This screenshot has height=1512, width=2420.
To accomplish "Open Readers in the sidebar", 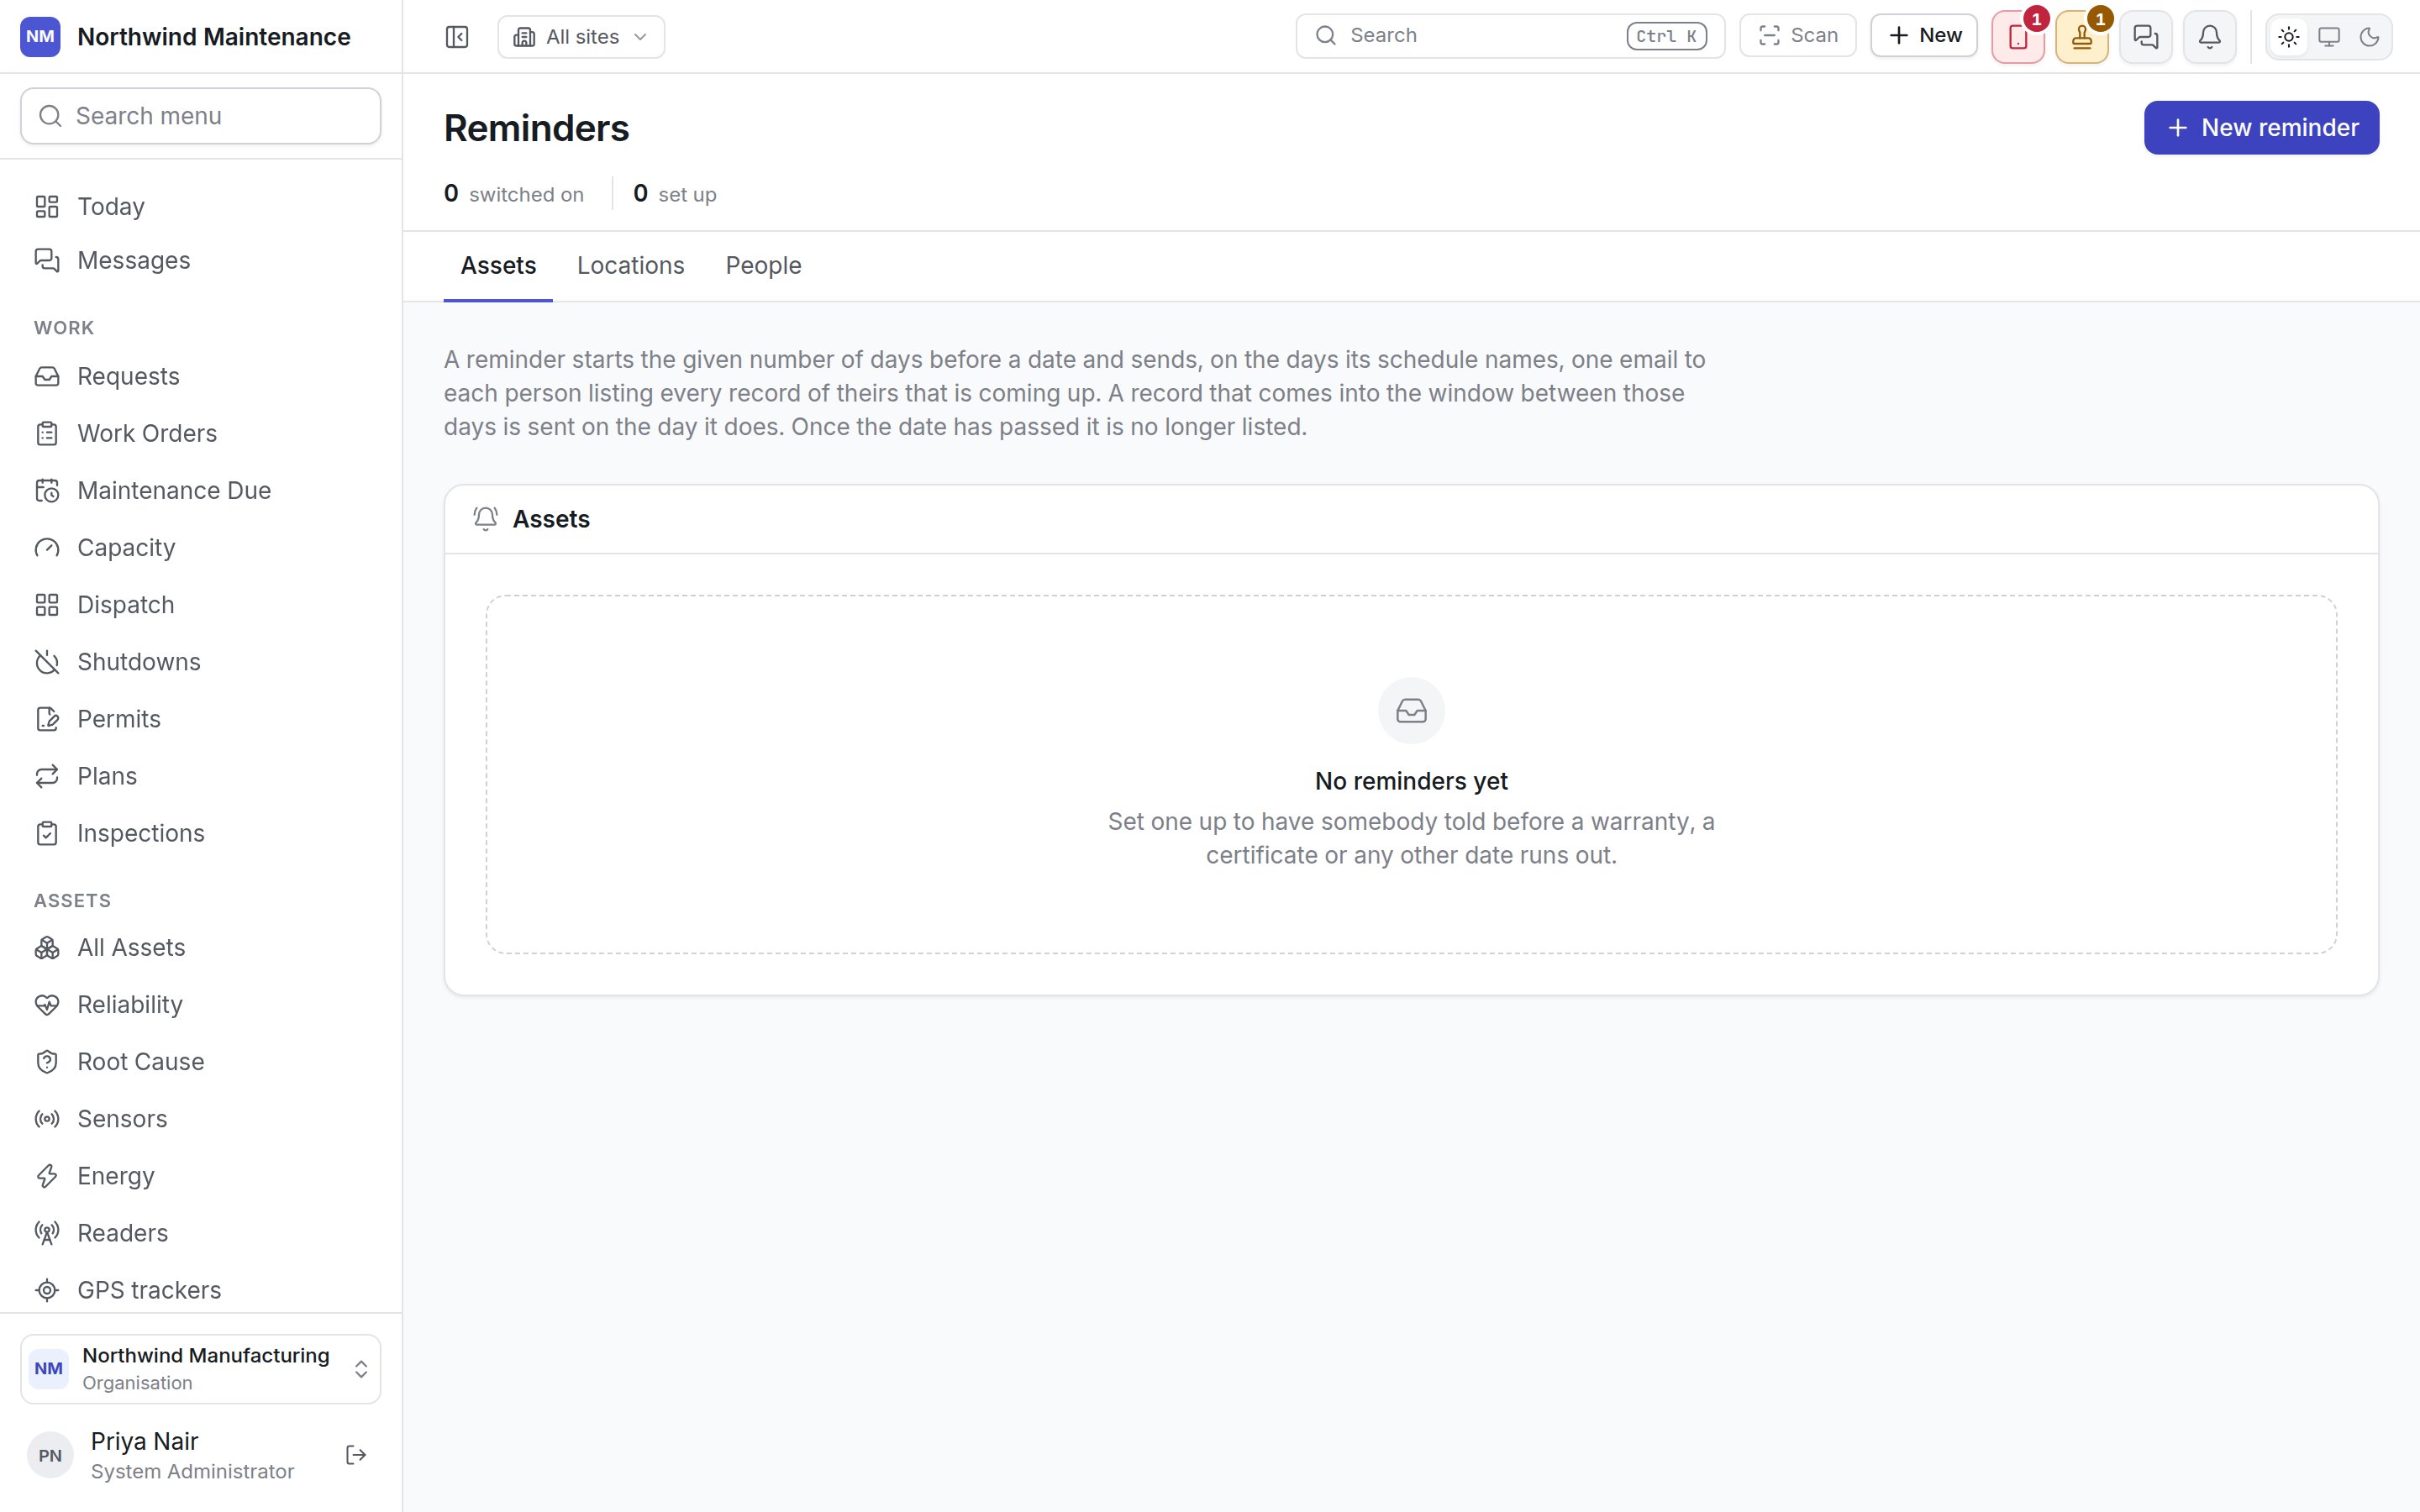I will pyautogui.click(x=201, y=1233).
